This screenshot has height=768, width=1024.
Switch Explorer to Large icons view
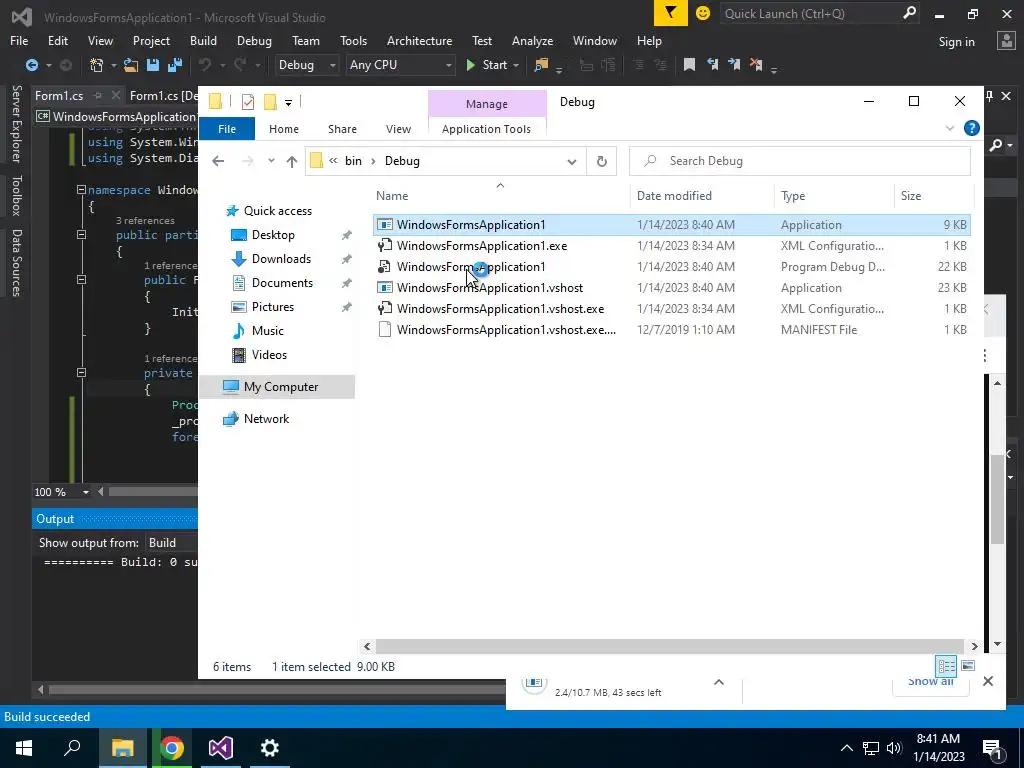tap(968, 666)
